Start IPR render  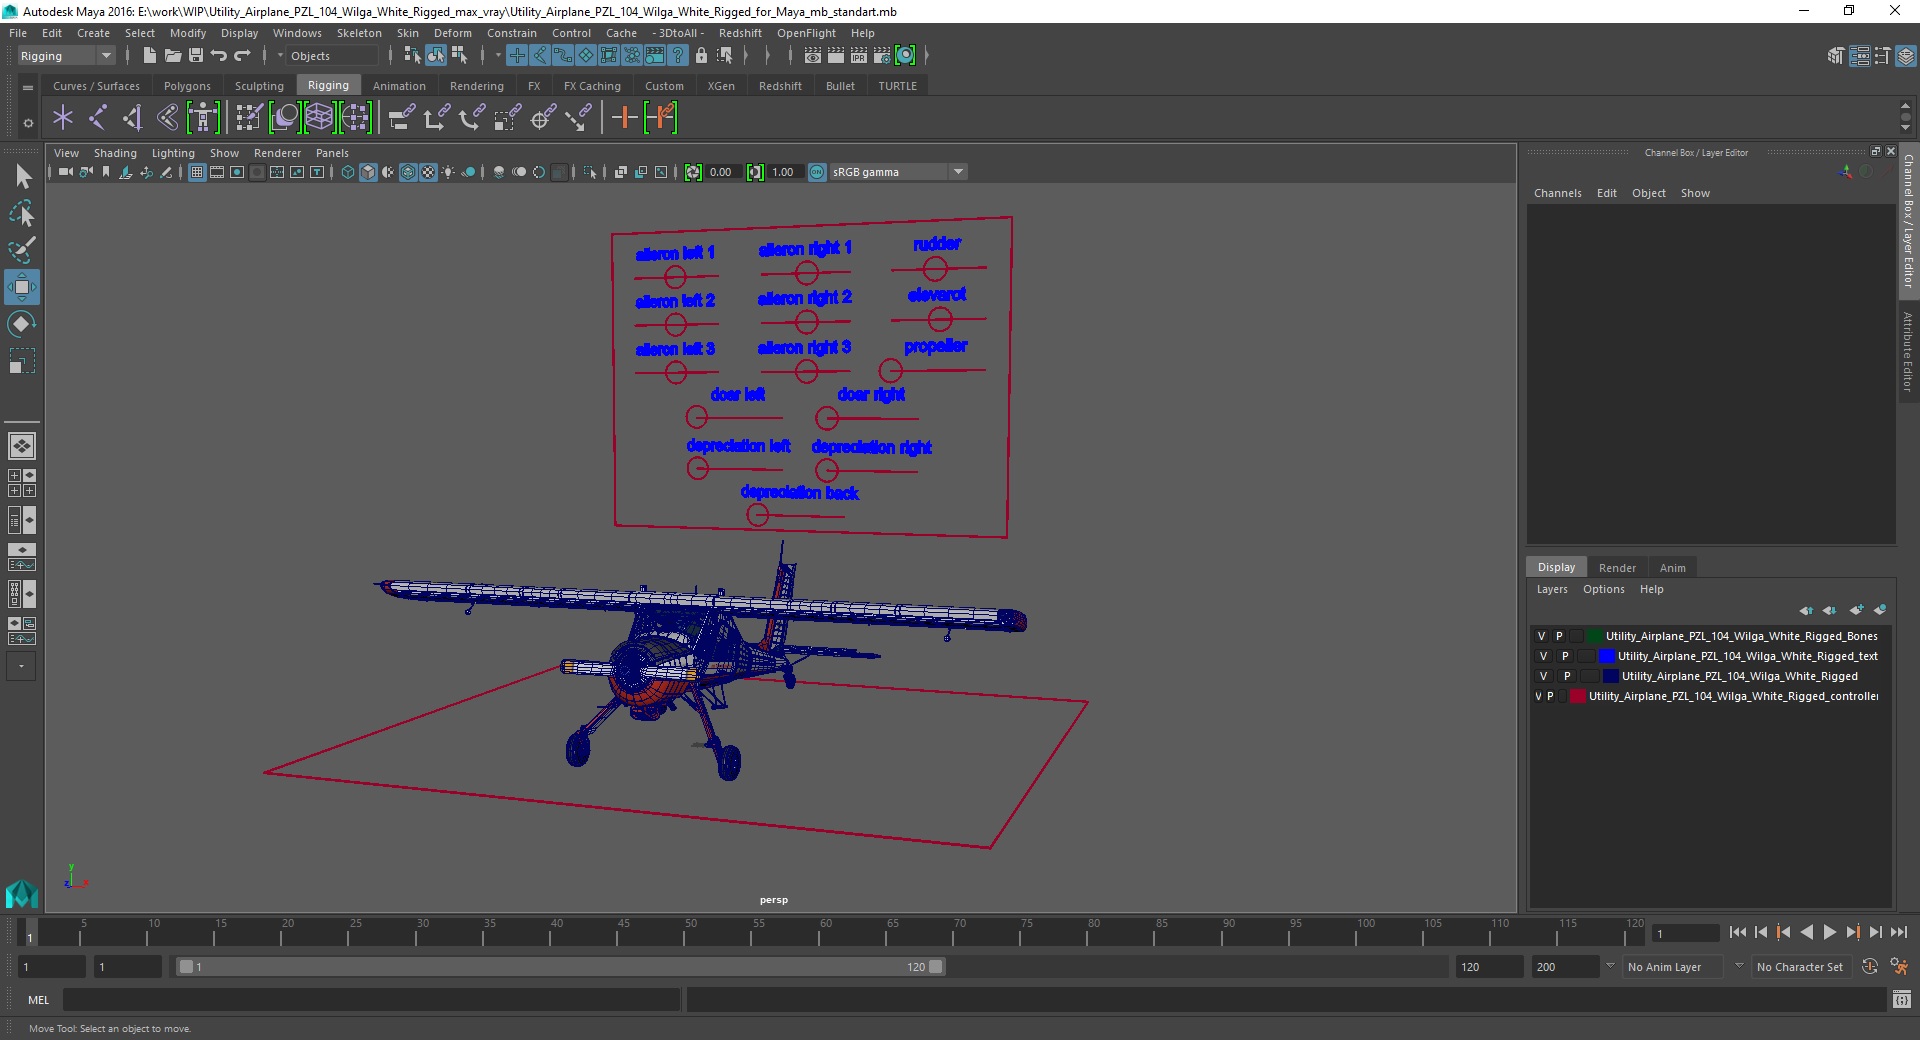point(859,56)
